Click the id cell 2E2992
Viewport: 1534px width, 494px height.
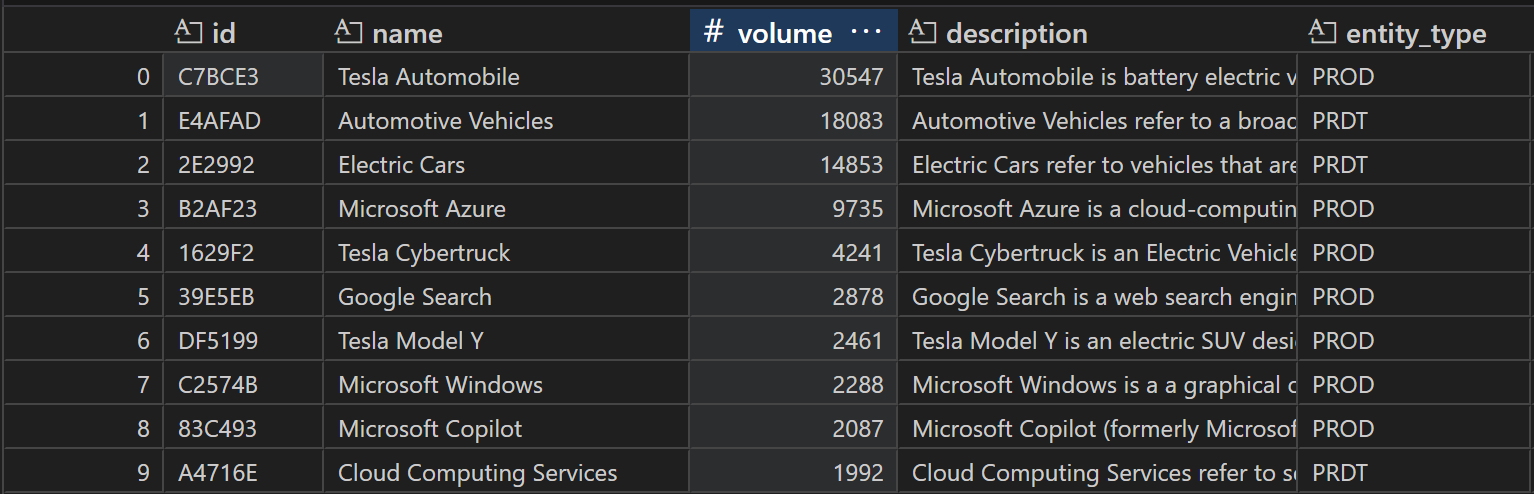[x=243, y=165]
